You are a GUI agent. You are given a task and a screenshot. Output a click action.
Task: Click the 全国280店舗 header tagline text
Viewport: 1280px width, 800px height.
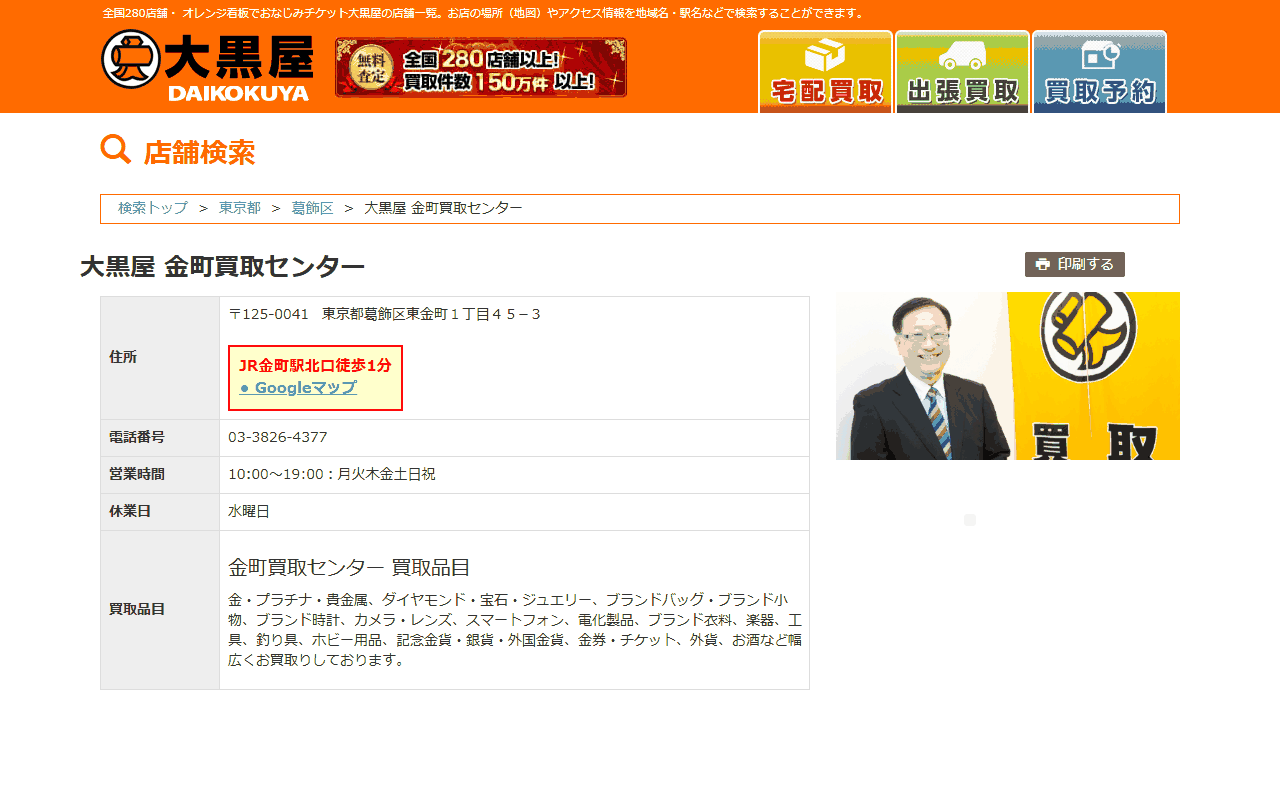pos(483,13)
